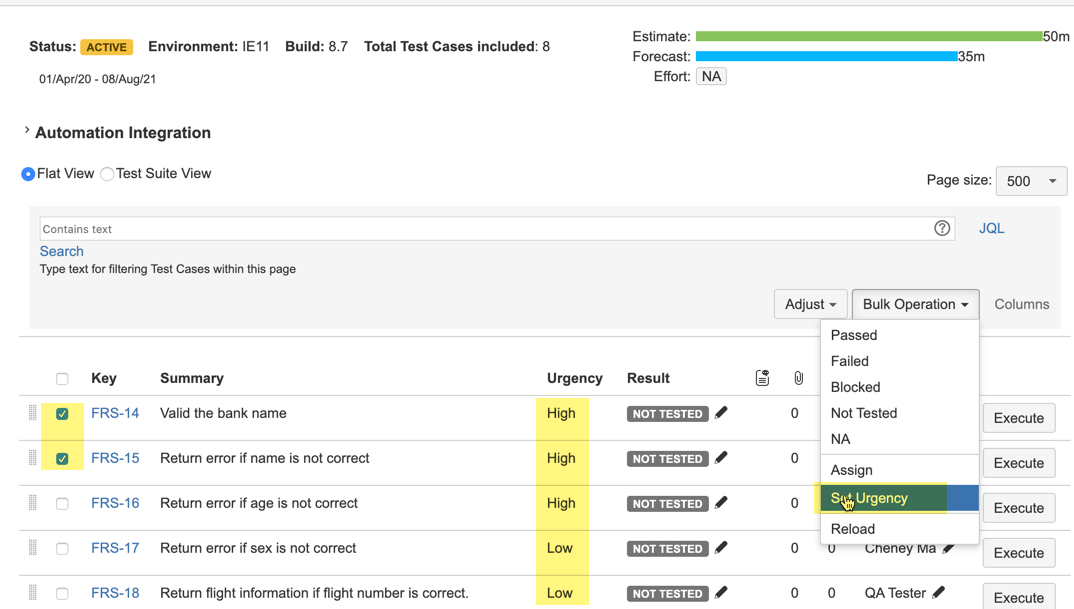Click the help question mark icon in search field
Image resolution: width=1074 pixels, height=609 pixels.
pyautogui.click(x=941, y=229)
